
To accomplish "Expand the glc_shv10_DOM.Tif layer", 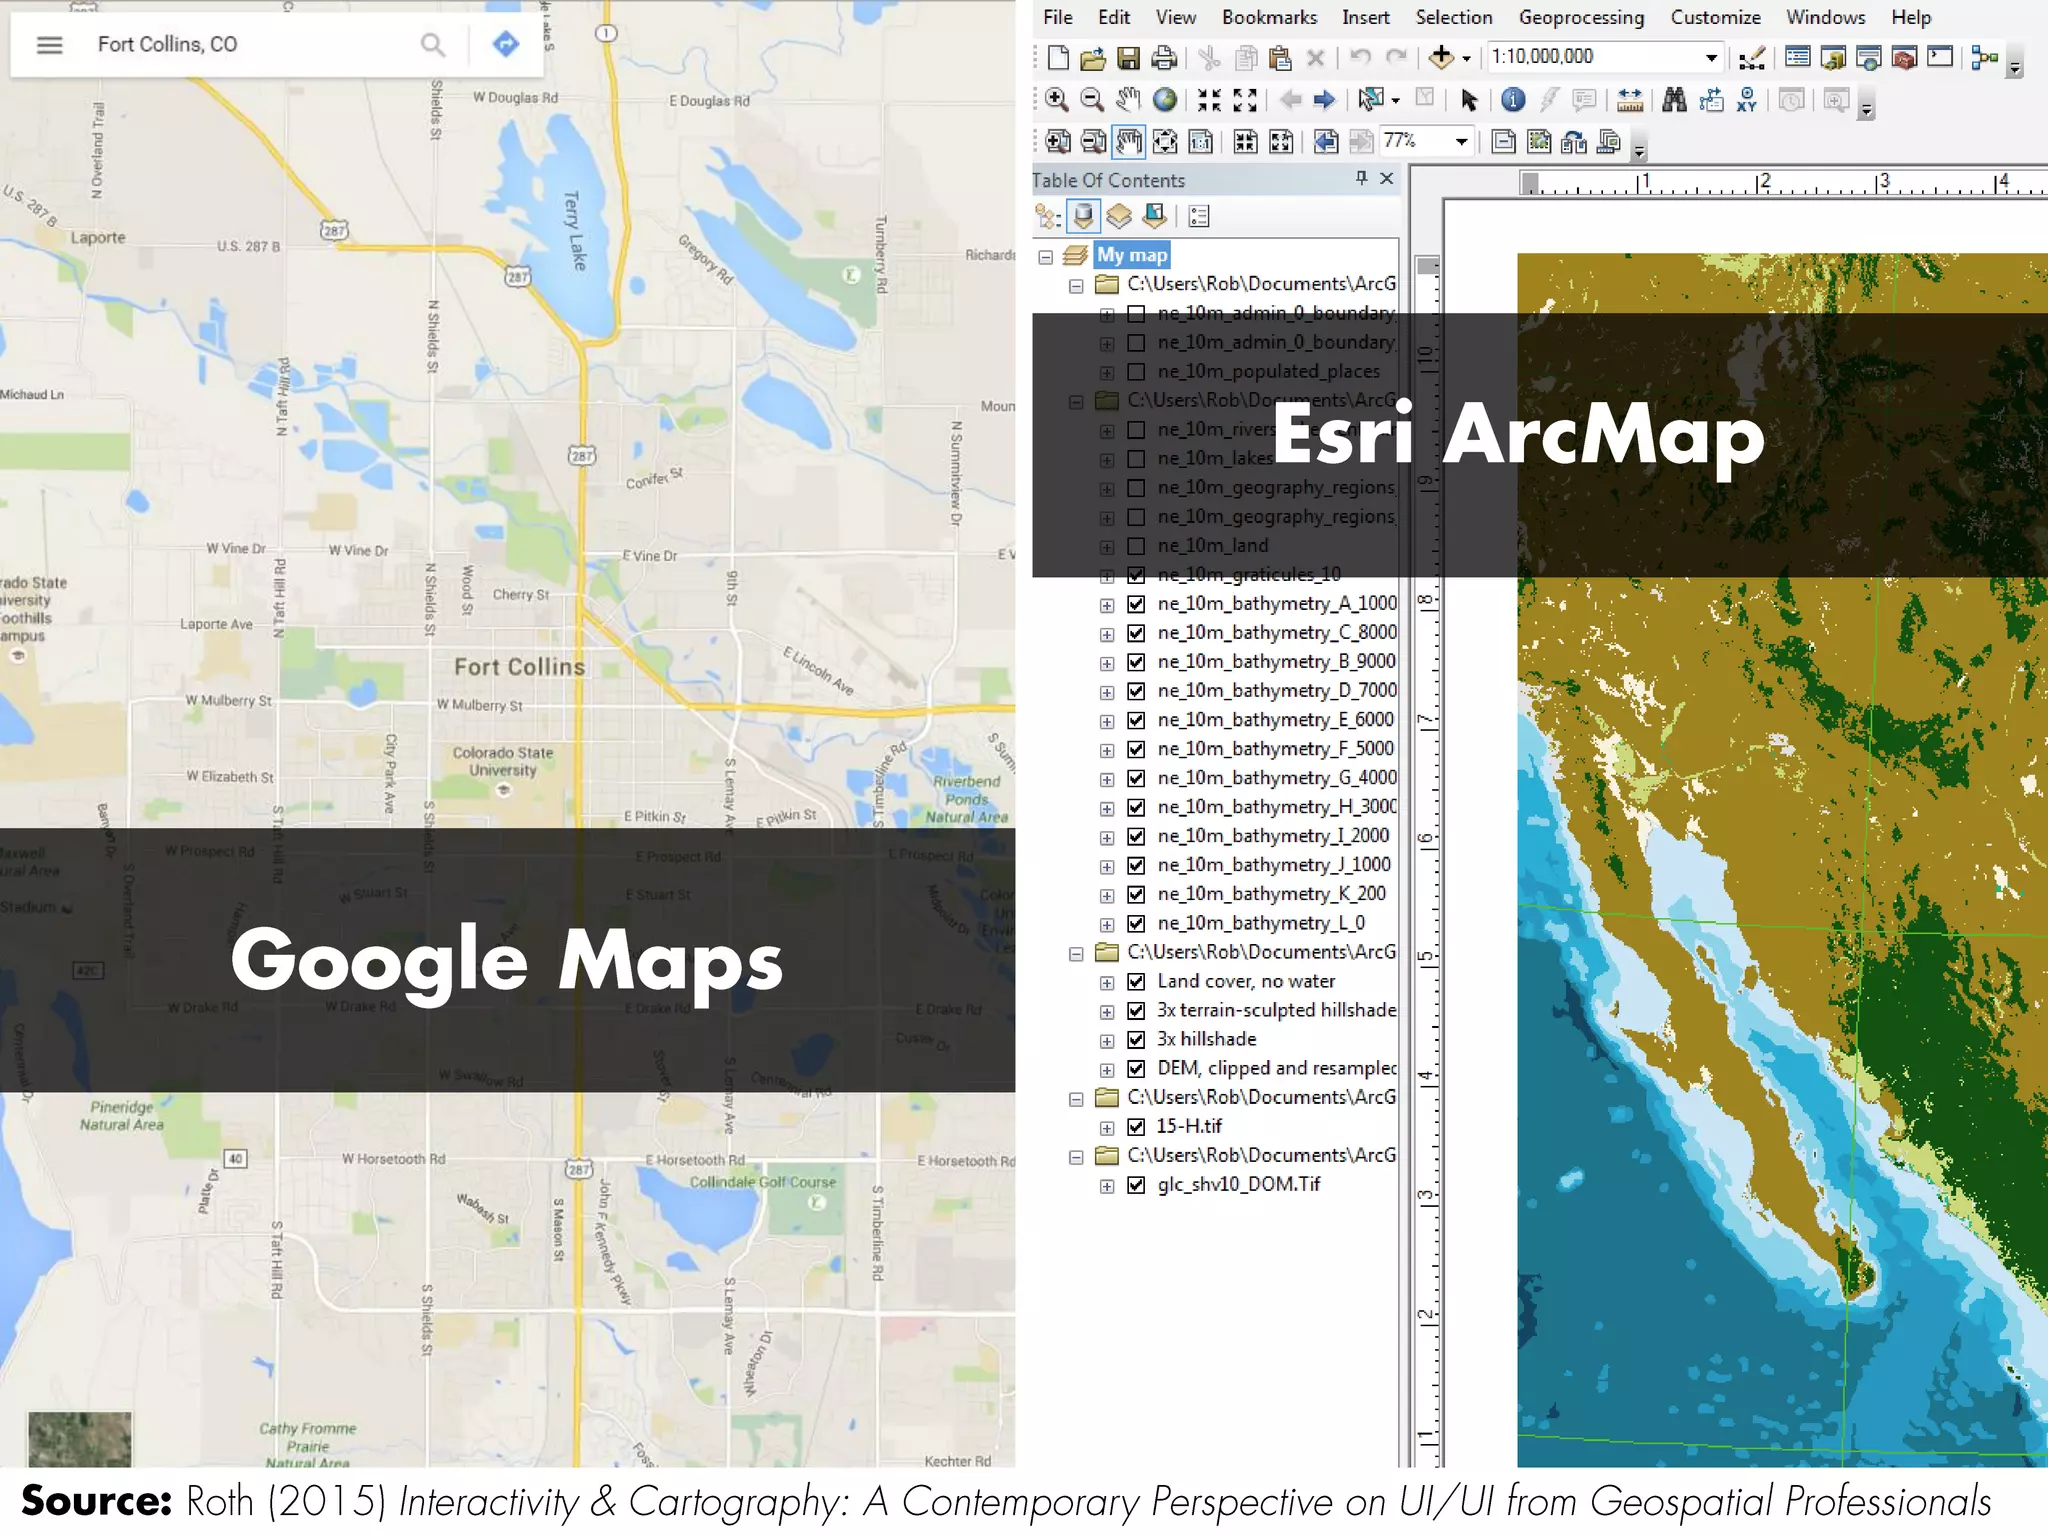I will [1107, 1186].
